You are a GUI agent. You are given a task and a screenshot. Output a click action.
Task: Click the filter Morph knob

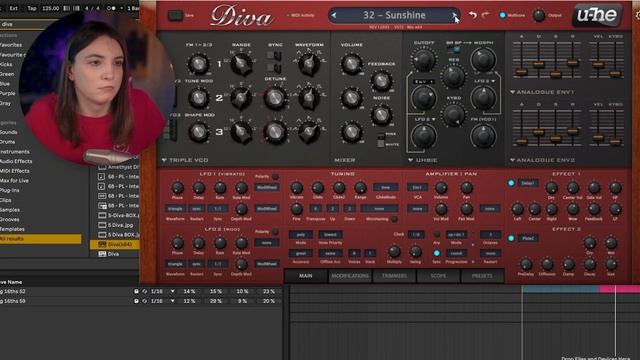point(483,60)
